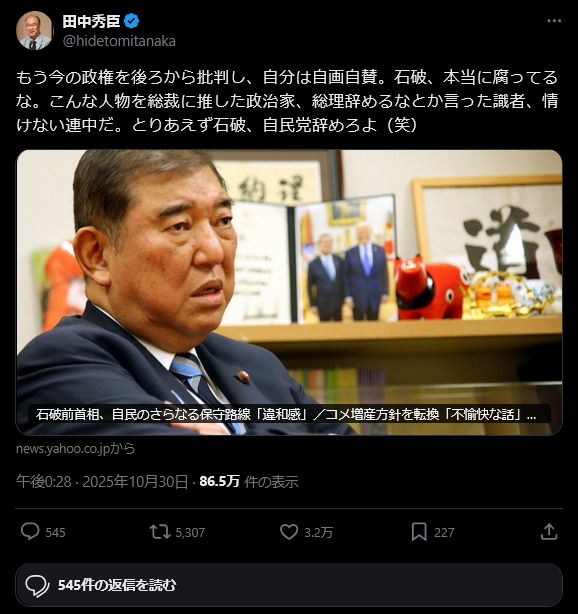
Task: Click the post timestamp 午後0:28 2025年10月30日
Action: click(x=102, y=482)
